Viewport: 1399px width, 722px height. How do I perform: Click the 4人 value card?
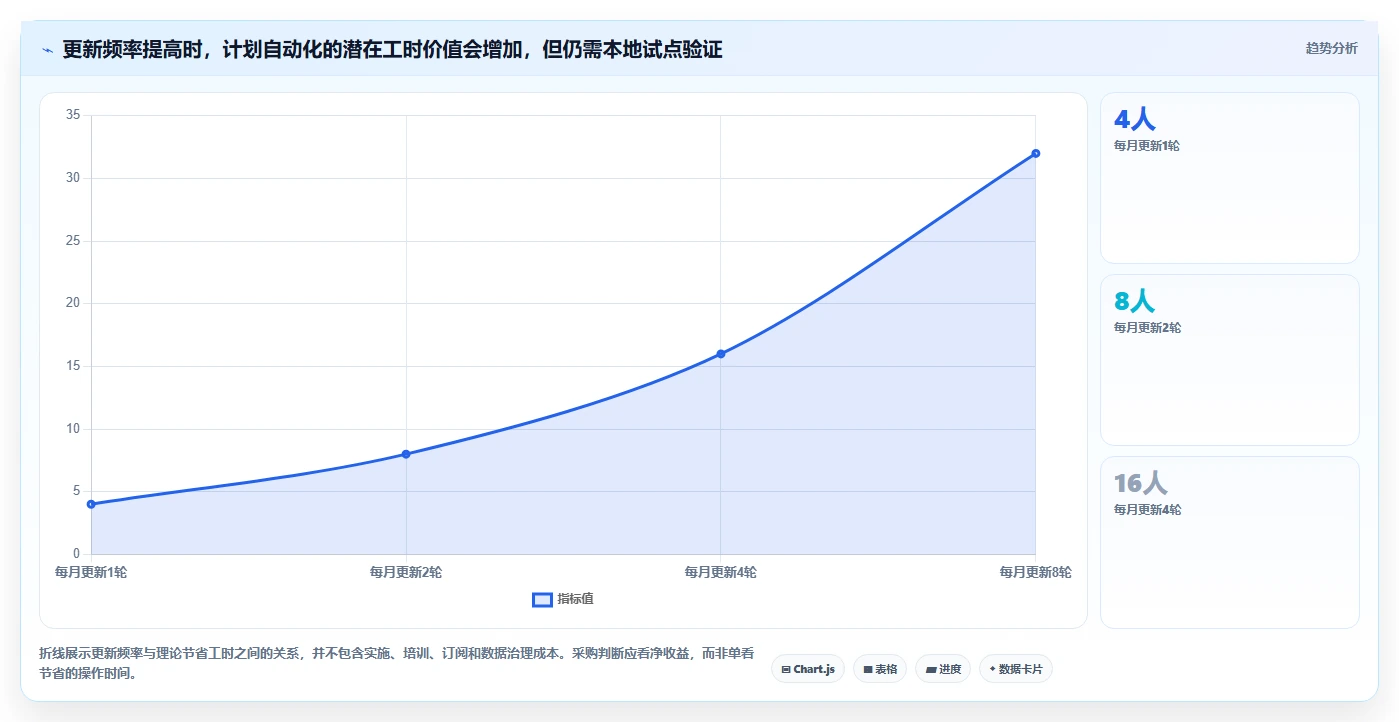[1229, 178]
